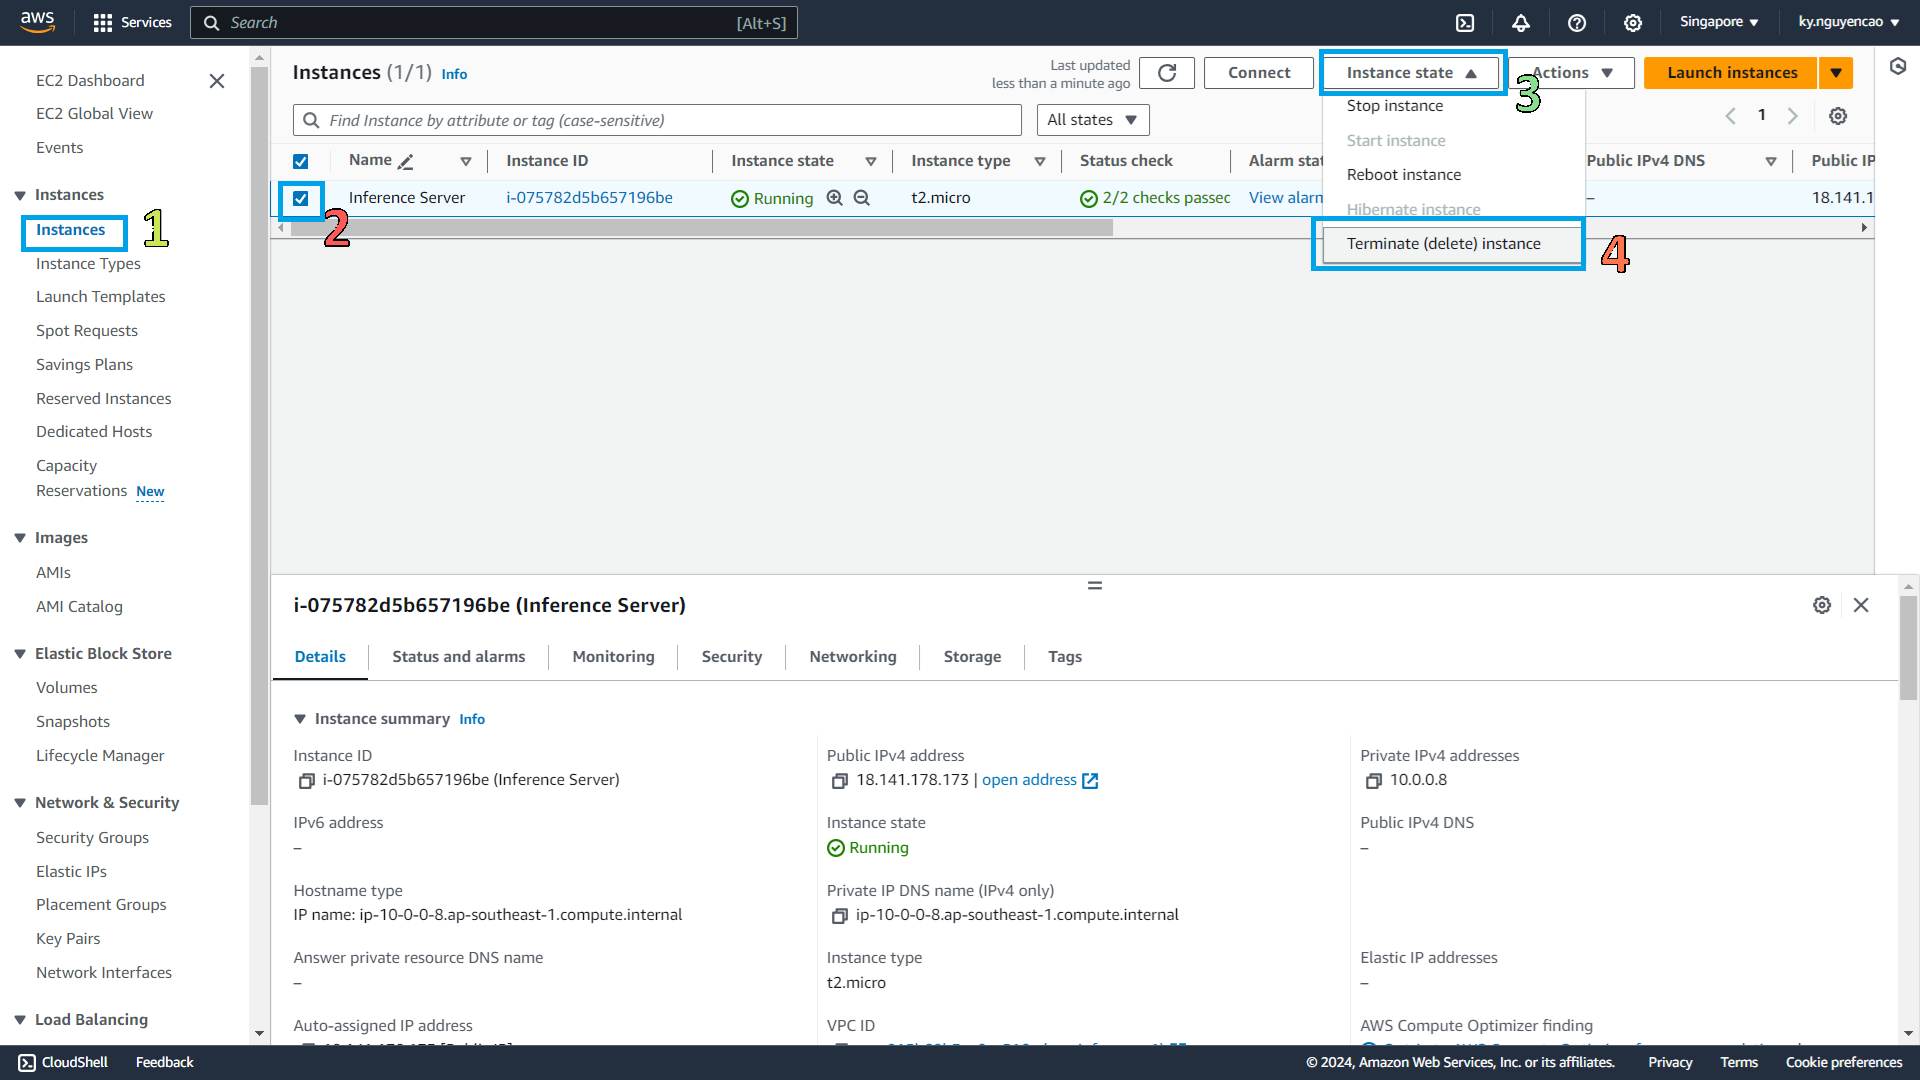Uncheck the Inference Server row checkbox
1920x1080 pixels.
coord(301,198)
